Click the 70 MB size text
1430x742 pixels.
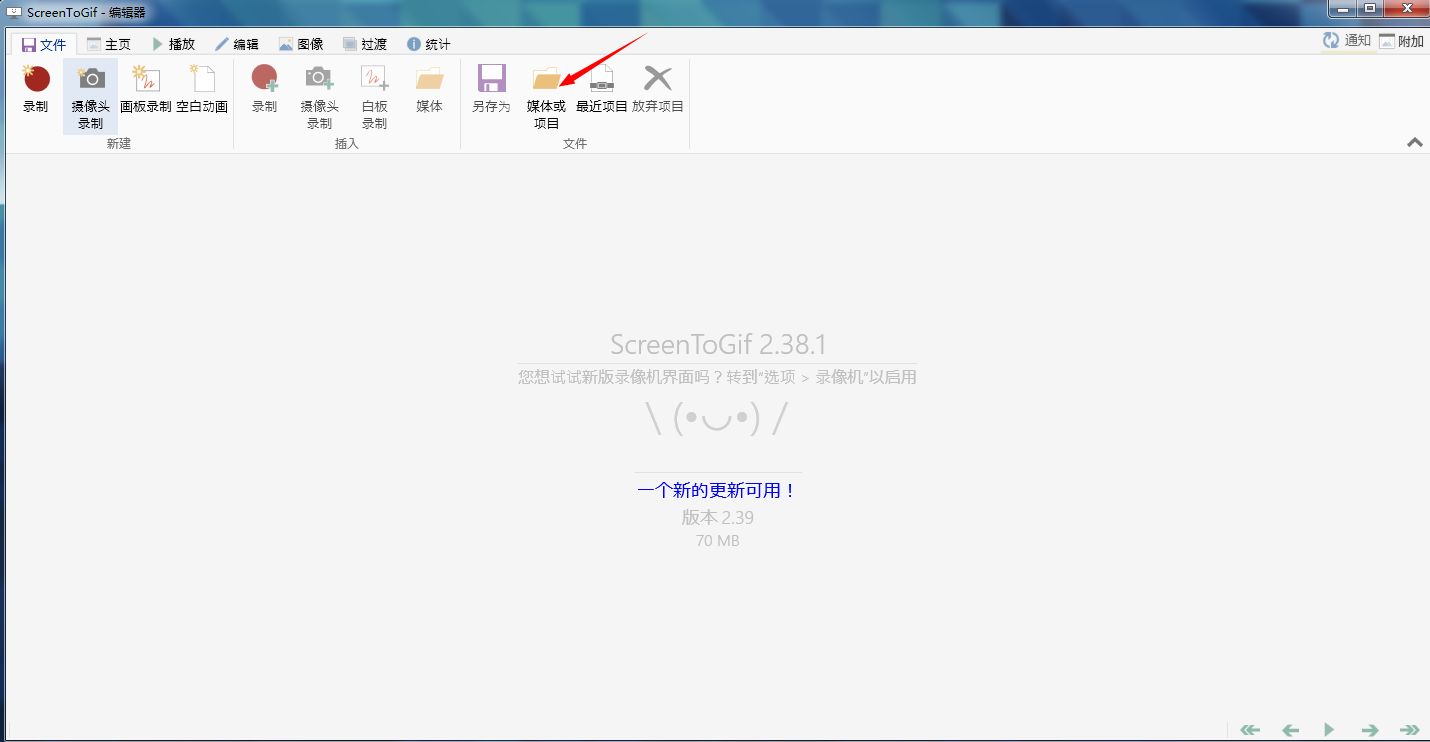tap(717, 541)
